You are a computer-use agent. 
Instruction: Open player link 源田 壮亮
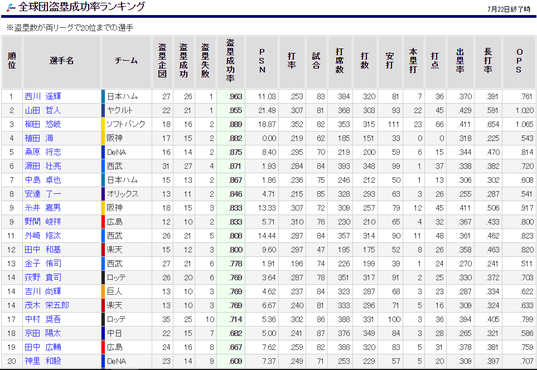click(43, 166)
